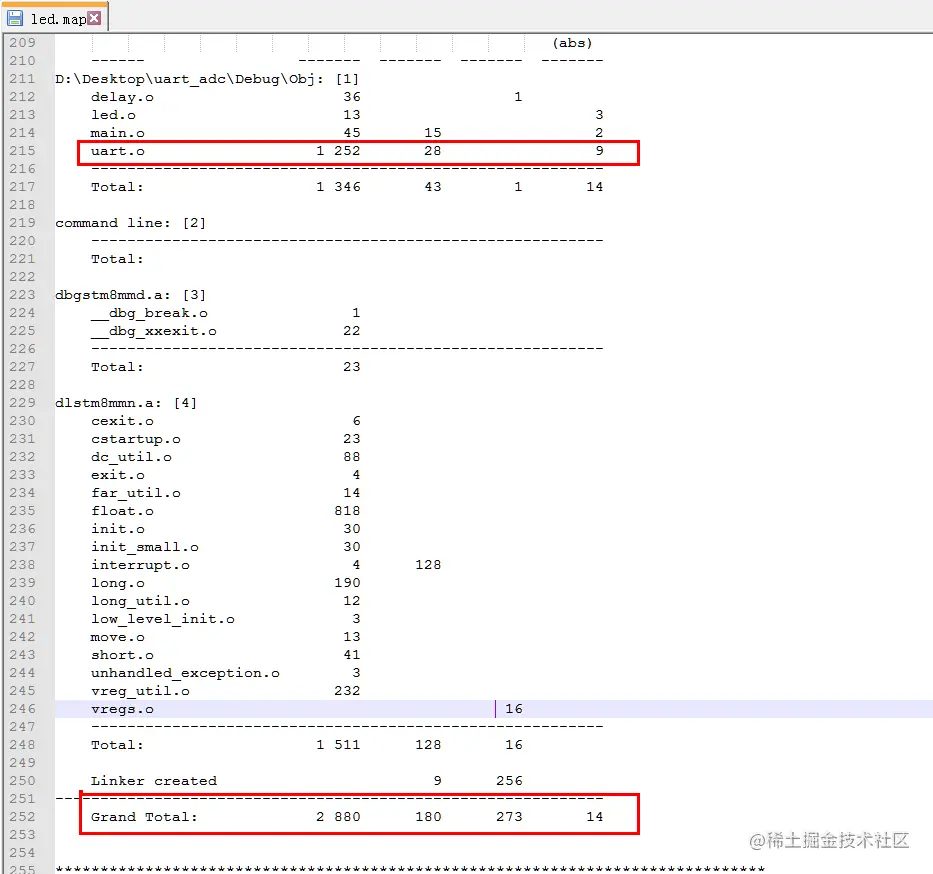The height and width of the screenshot is (874, 933).
Task: Click the text 'Grand Total:'
Action: [x=144, y=817]
